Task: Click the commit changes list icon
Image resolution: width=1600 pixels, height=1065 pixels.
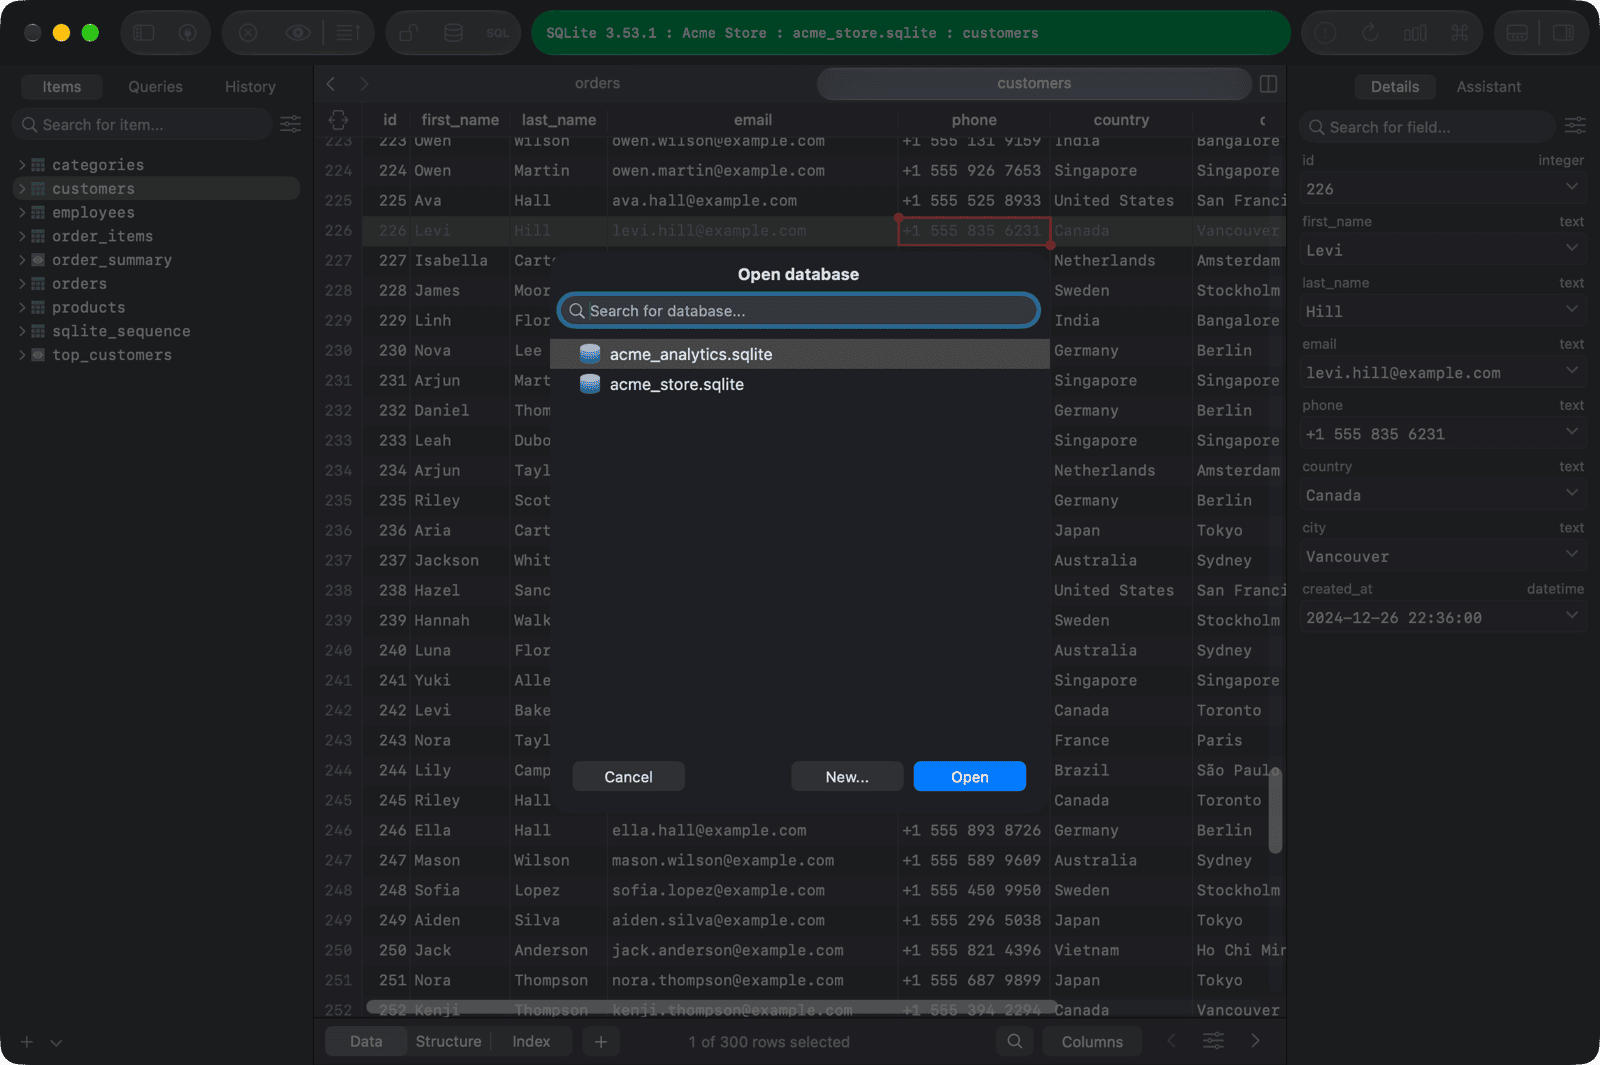Action: click(347, 33)
